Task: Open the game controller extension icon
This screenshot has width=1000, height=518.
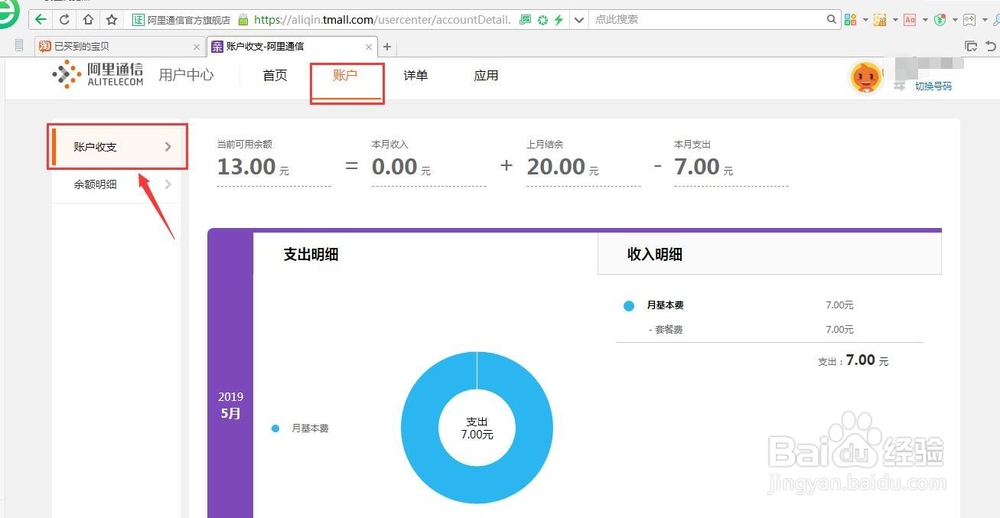Action: pyautogui.click(x=969, y=20)
